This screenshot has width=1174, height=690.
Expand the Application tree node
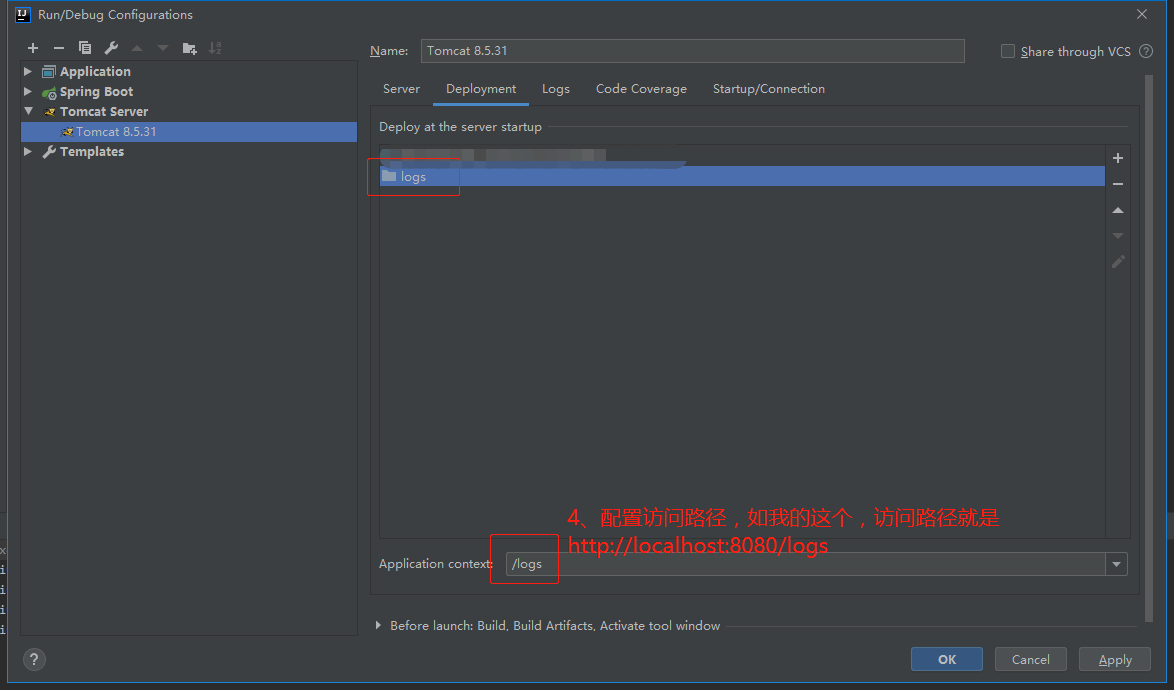pyautogui.click(x=28, y=71)
